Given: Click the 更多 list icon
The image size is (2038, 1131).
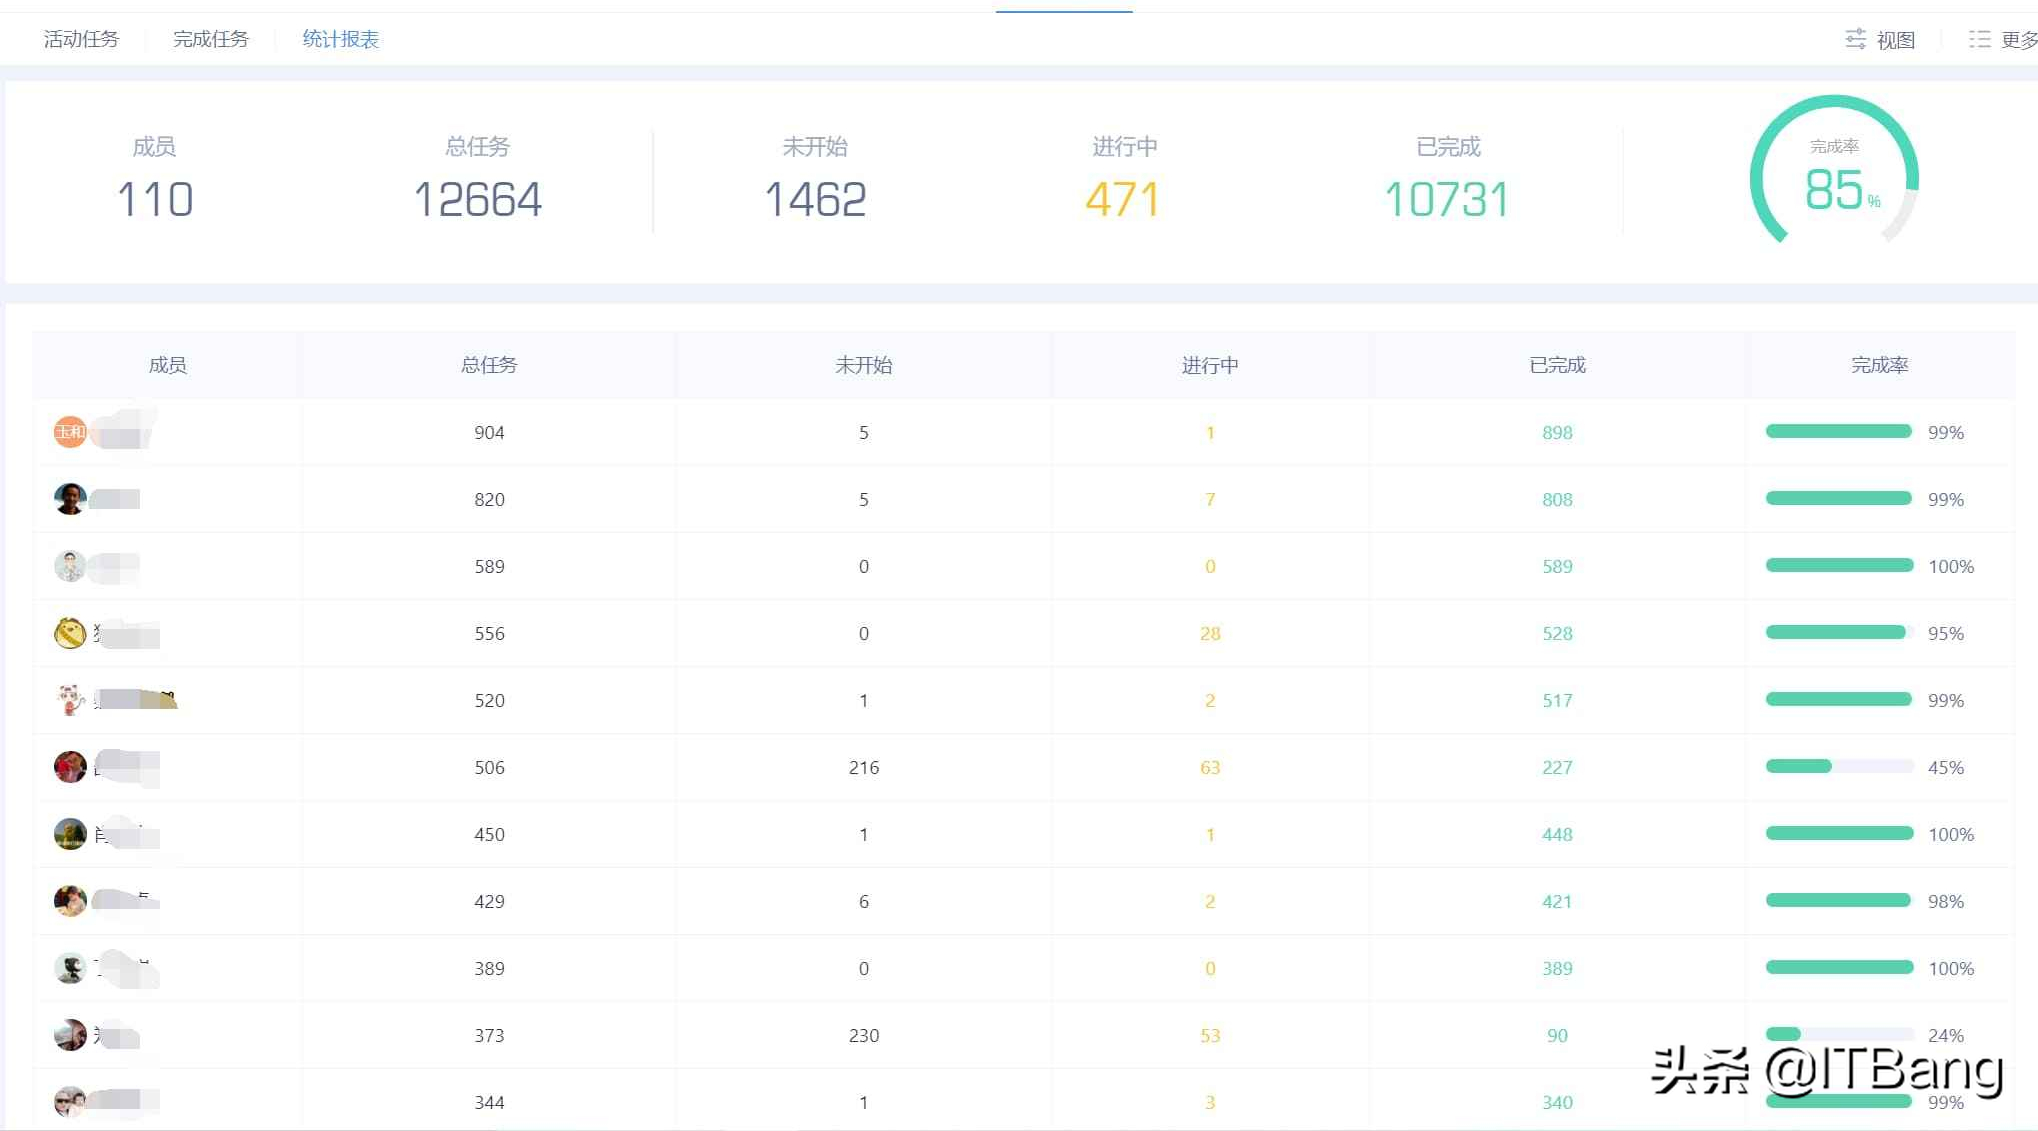Looking at the screenshot, I should coord(1979,39).
